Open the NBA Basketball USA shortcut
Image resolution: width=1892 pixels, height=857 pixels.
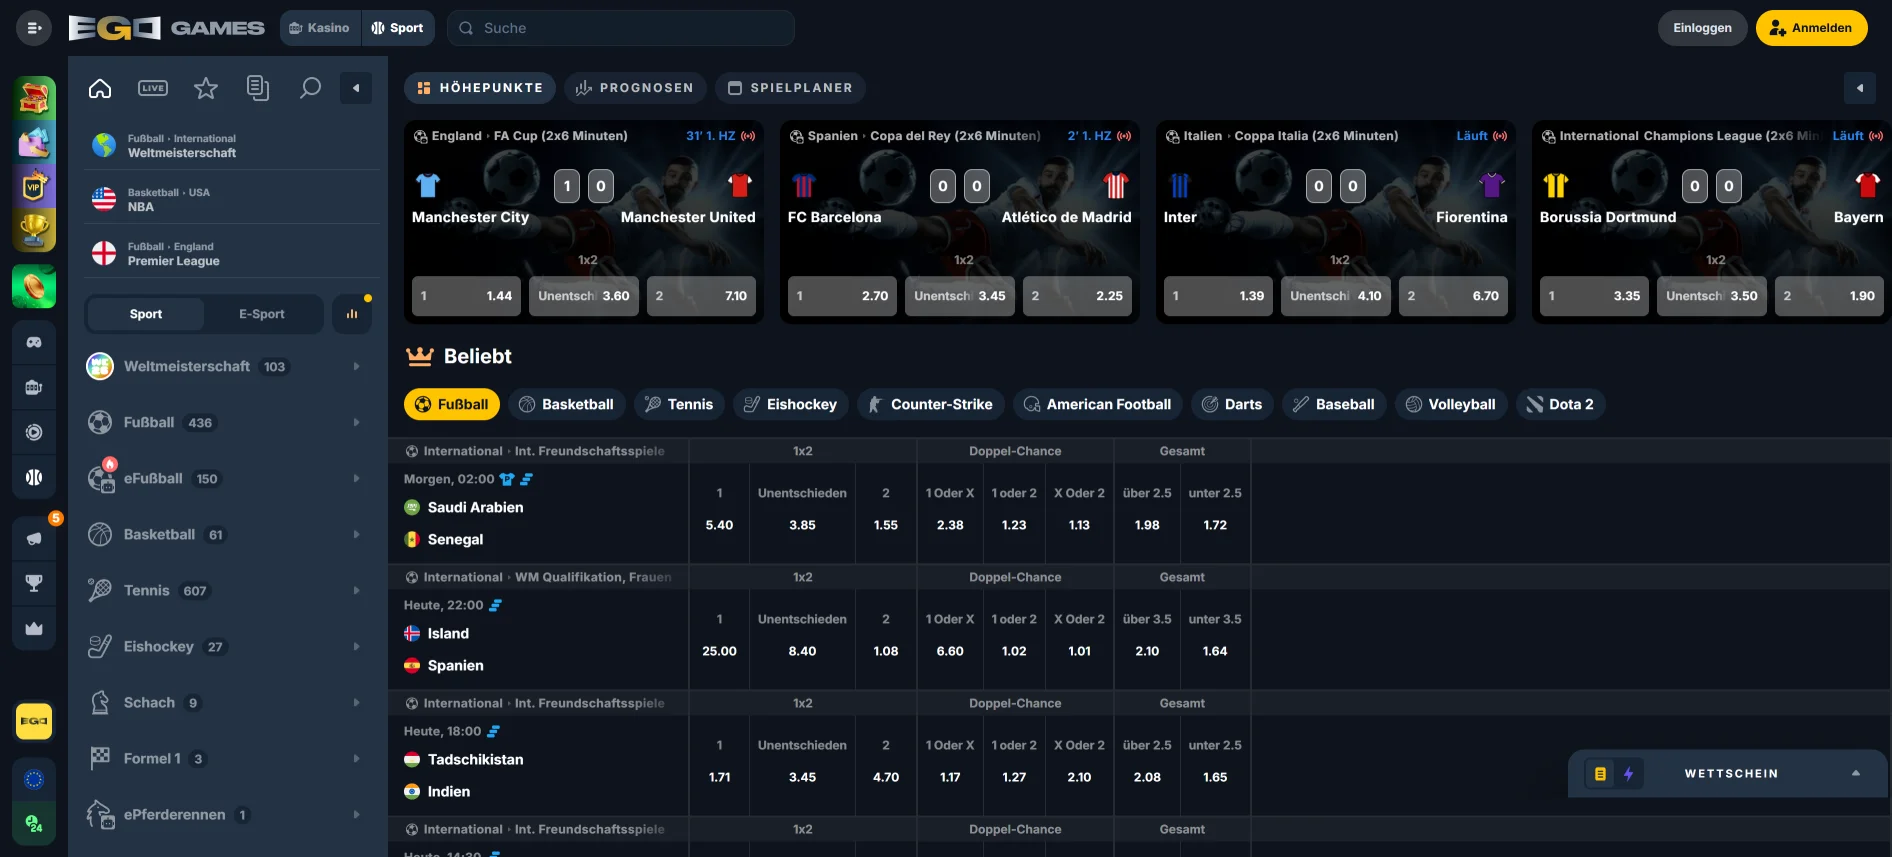232,200
